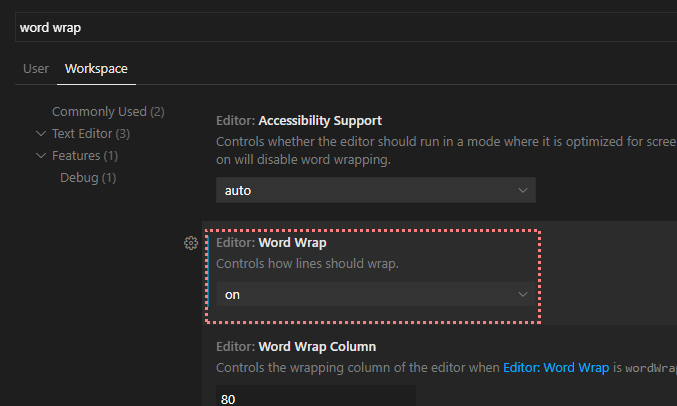Select Commonly Used (2) category
Screen dimensions: 677x406
pyautogui.click(x=108, y=111)
